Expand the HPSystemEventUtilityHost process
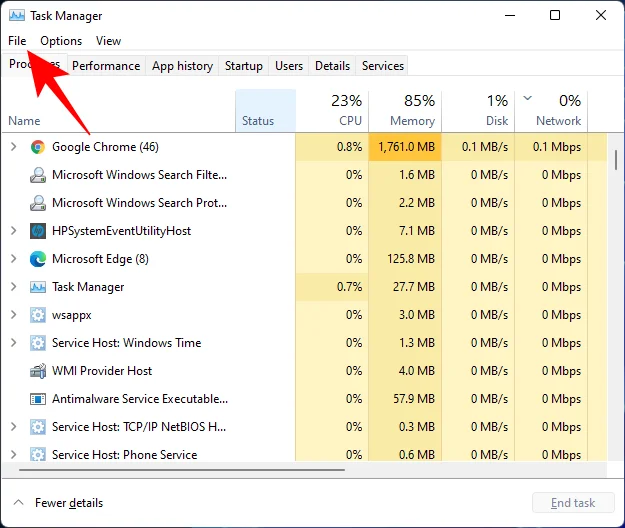Viewport: 625px width, 528px height. click(14, 231)
